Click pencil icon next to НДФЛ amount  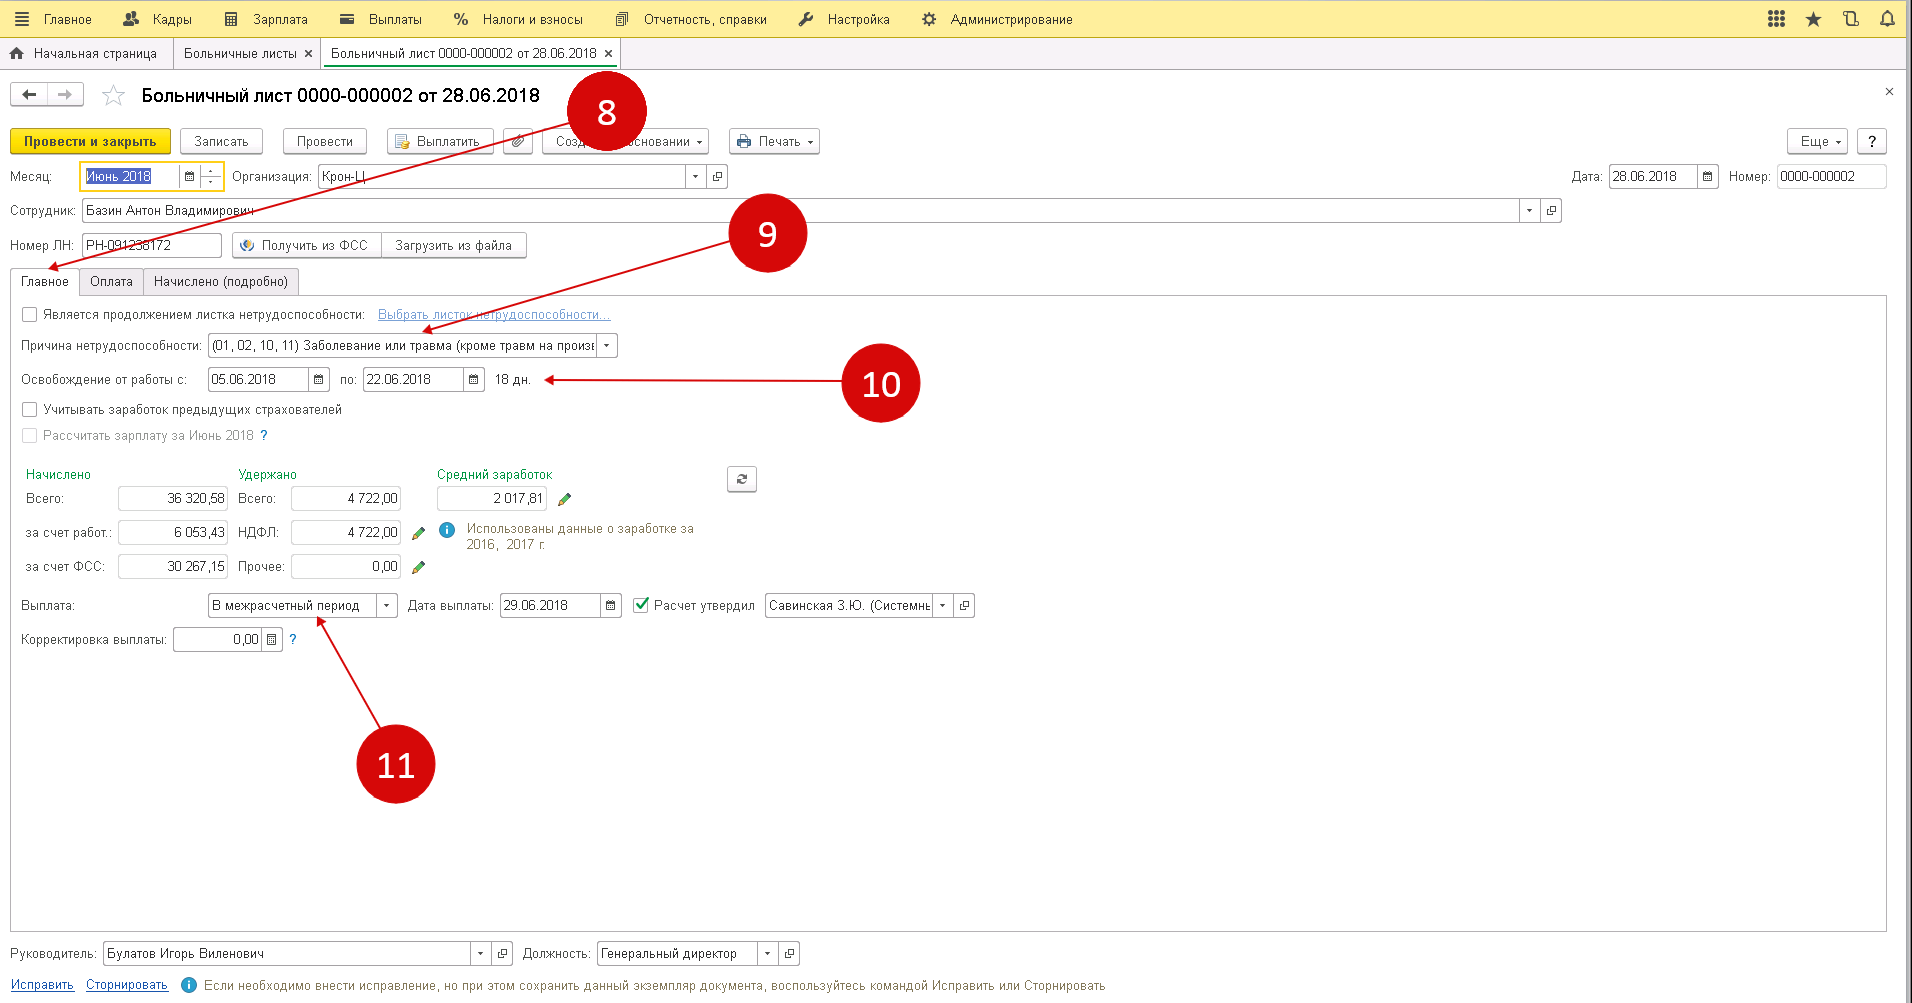click(x=418, y=533)
